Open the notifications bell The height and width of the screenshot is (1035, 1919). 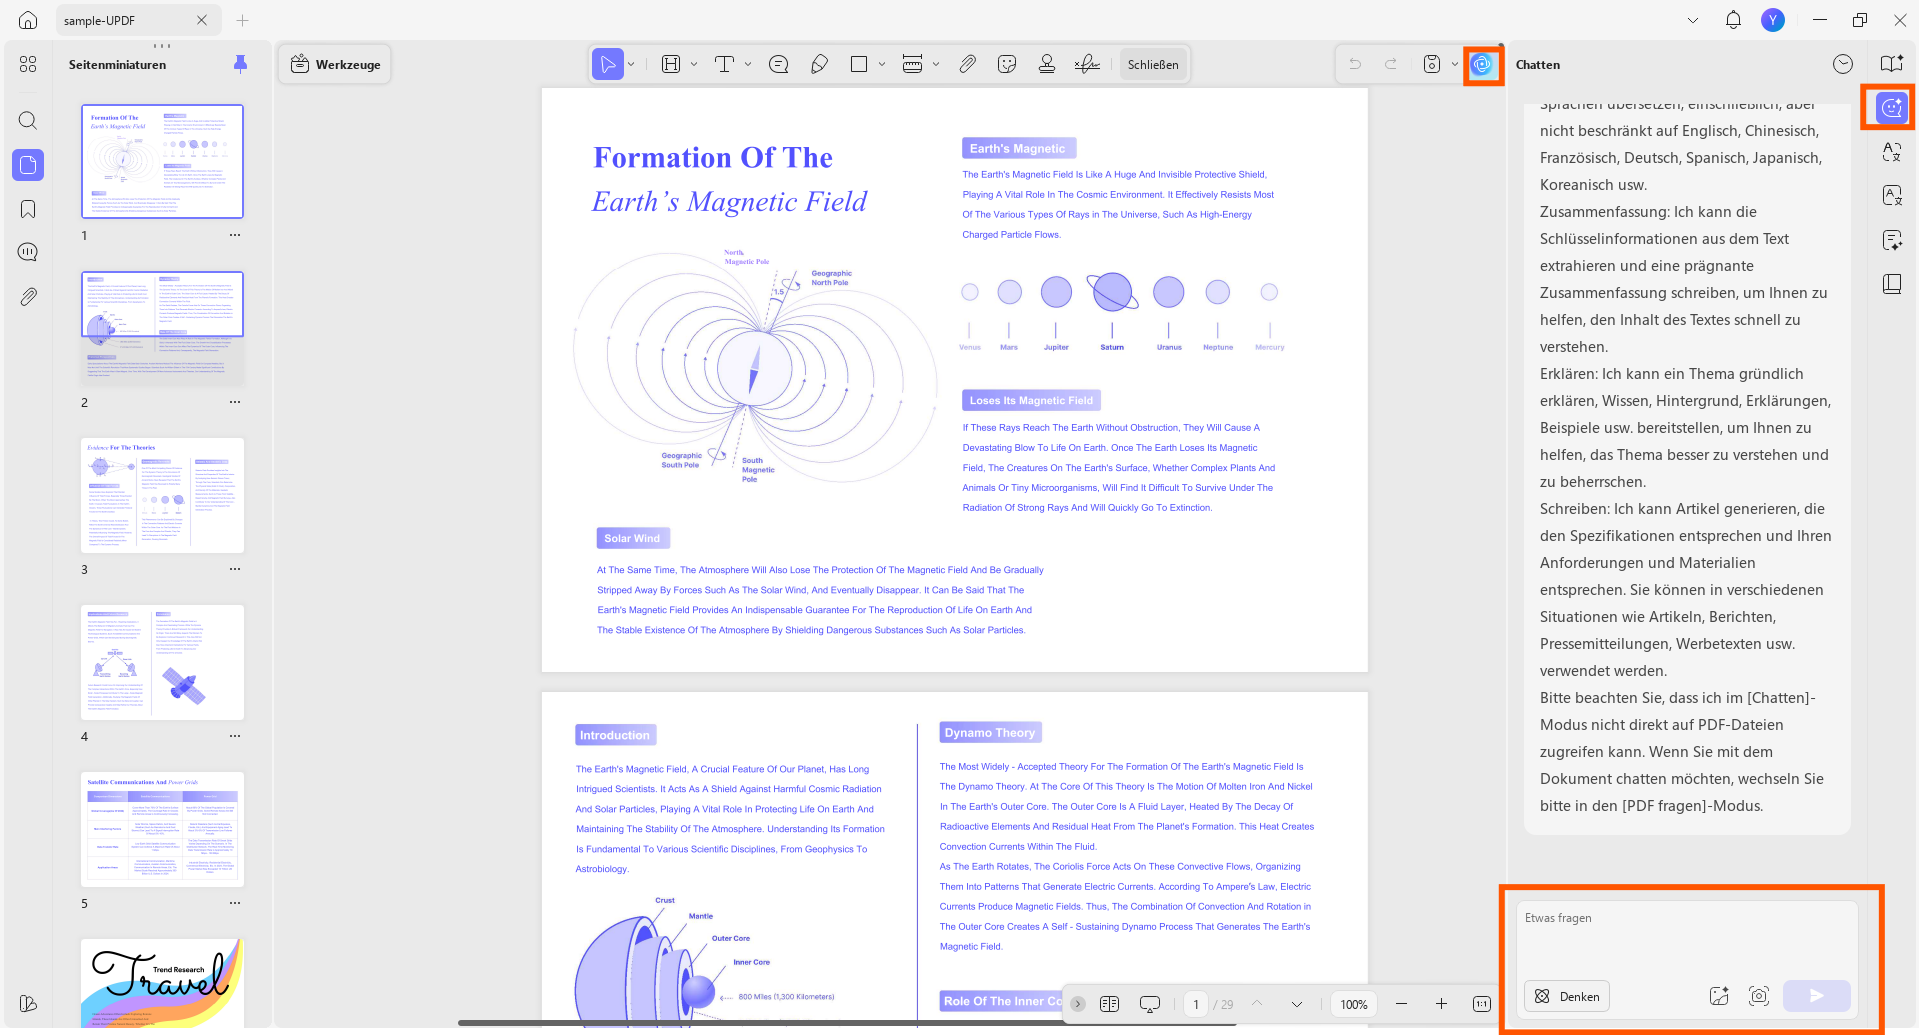[1733, 20]
